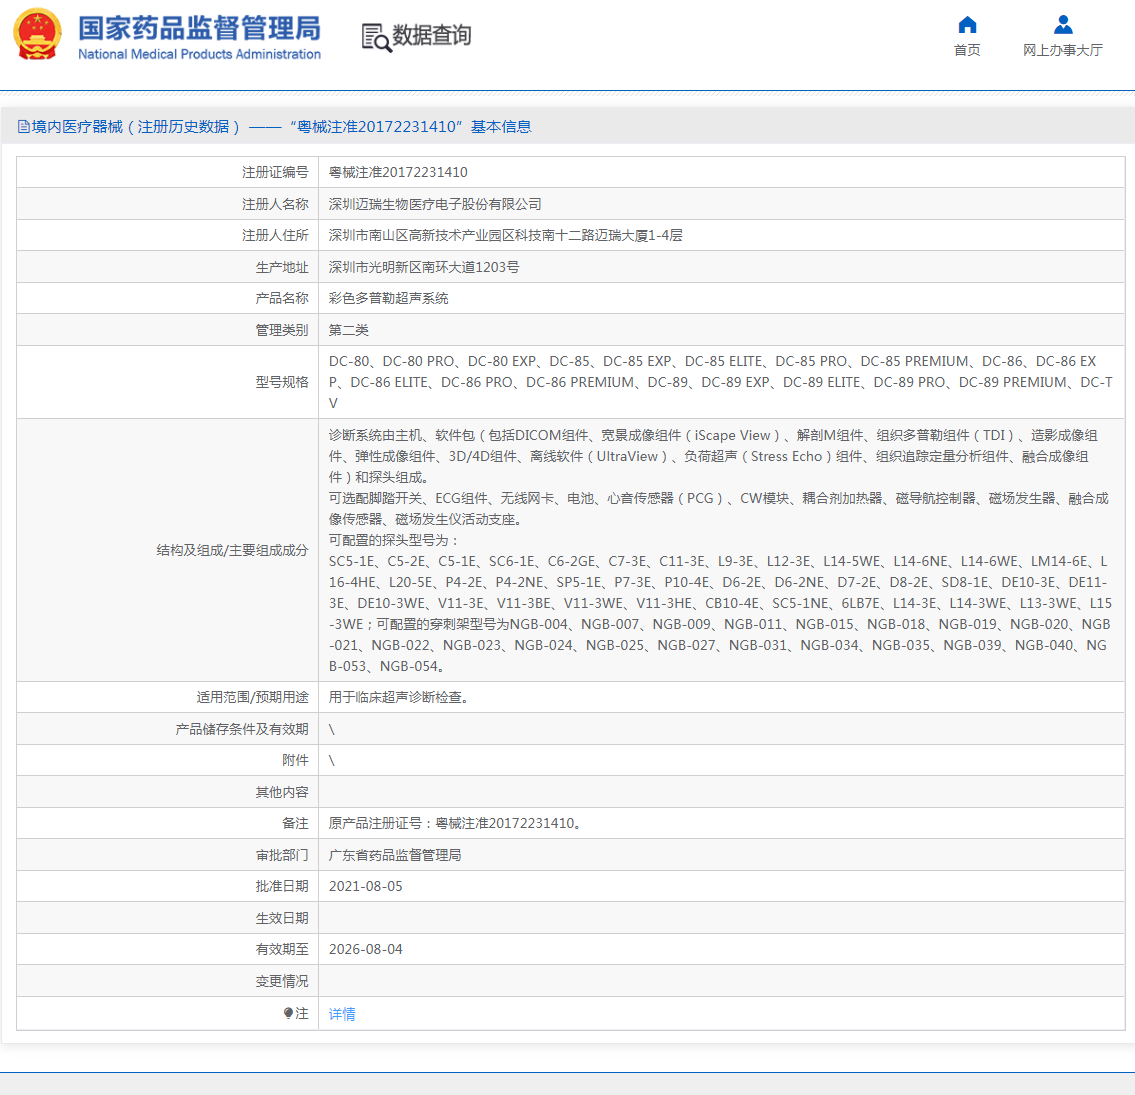Select 深圳市光明新区南环大道1203号 value

(423, 267)
